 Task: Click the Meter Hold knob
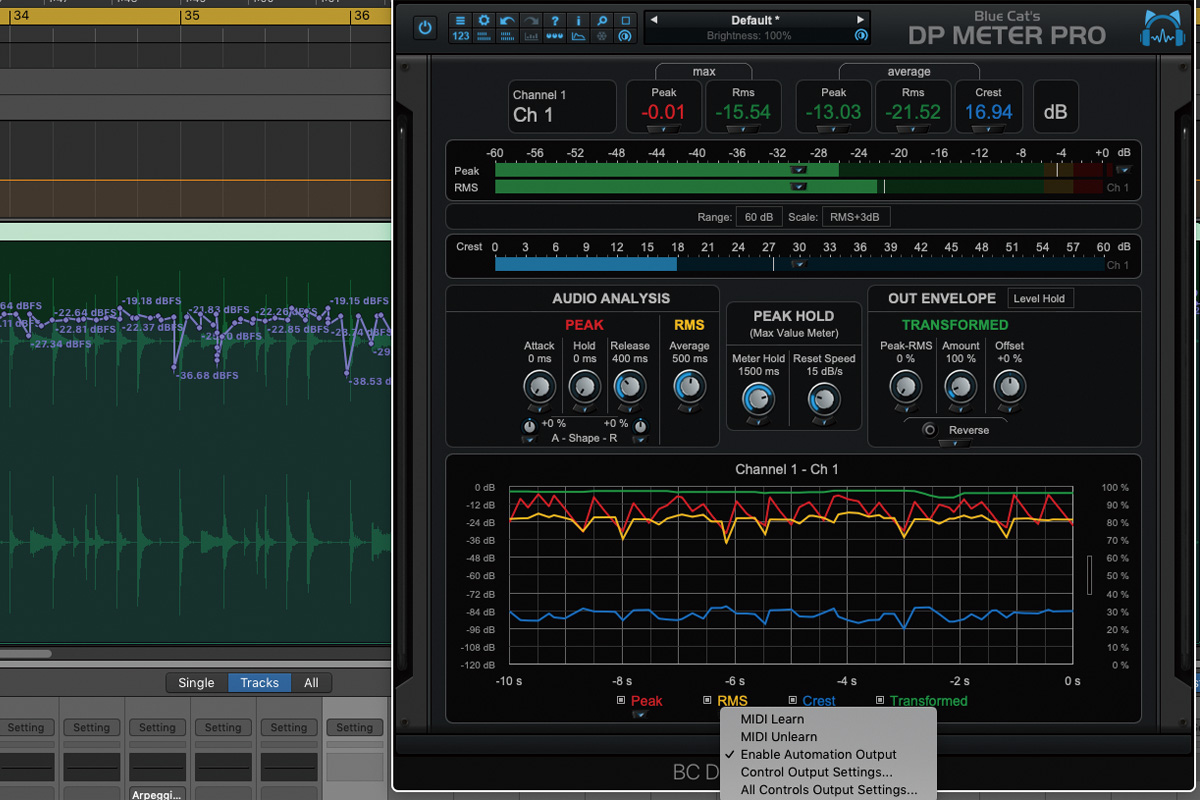758,400
